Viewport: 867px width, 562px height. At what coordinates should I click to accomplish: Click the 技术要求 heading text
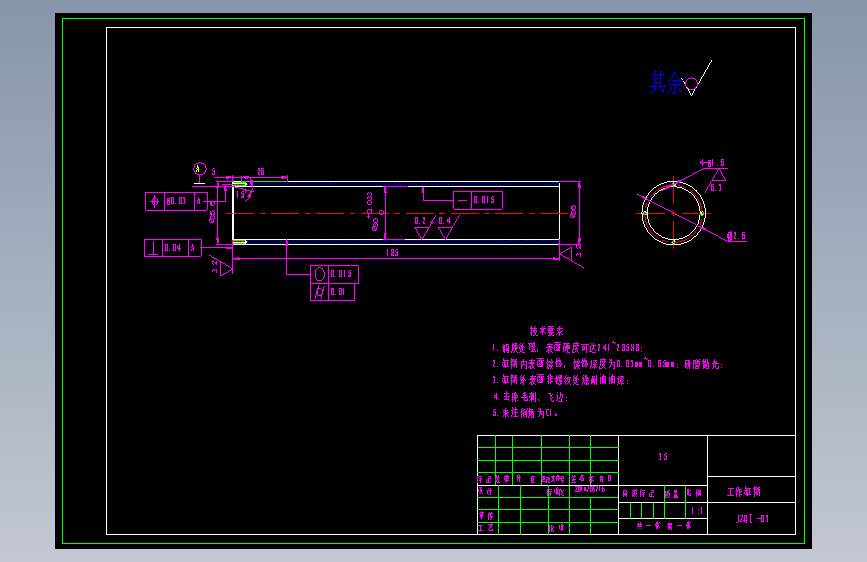546,331
